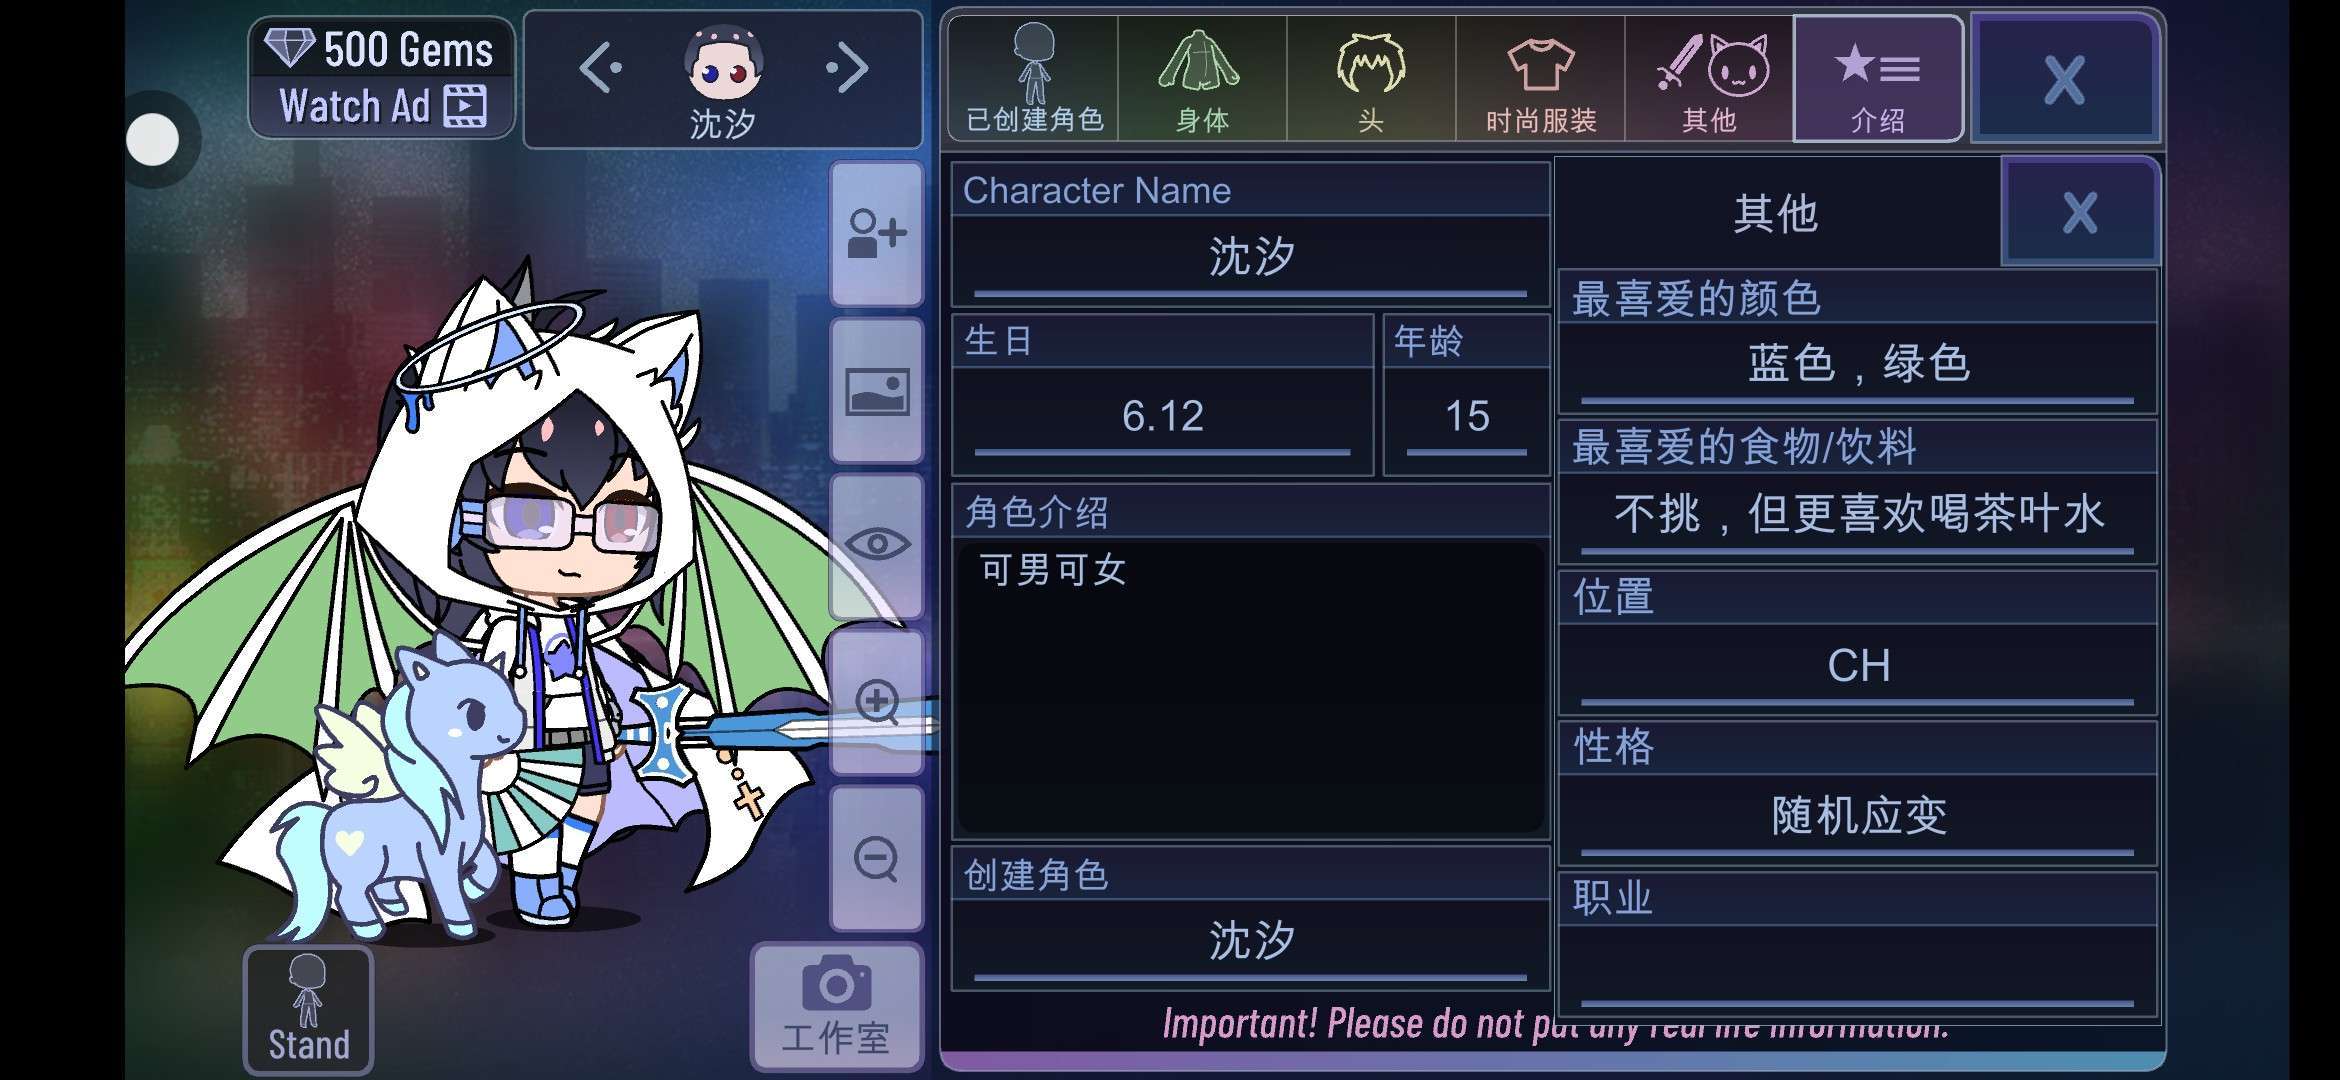Select the 时尚服装 clothing tab
This screenshot has height=1080, width=2340.
(x=1540, y=79)
